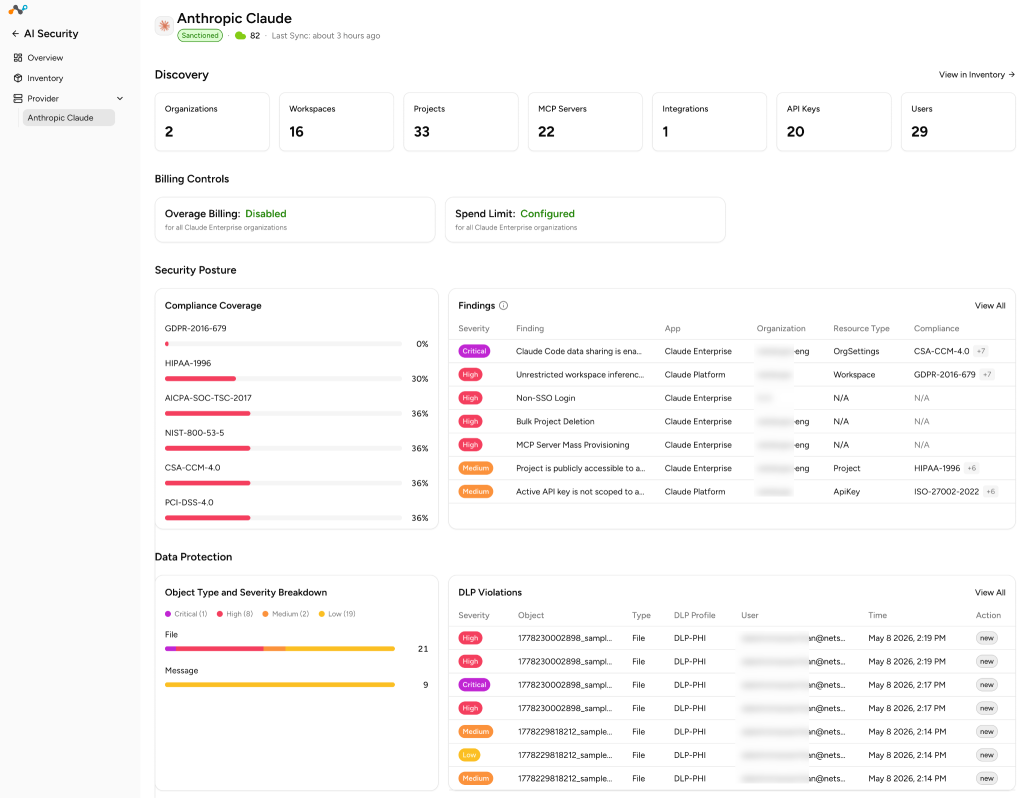Click the back arrow beside AI Security

[x=15, y=33]
